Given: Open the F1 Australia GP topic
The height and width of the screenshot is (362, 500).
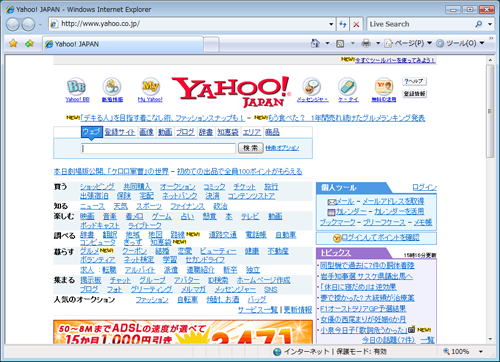Looking at the screenshot, I should pos(363,309).
